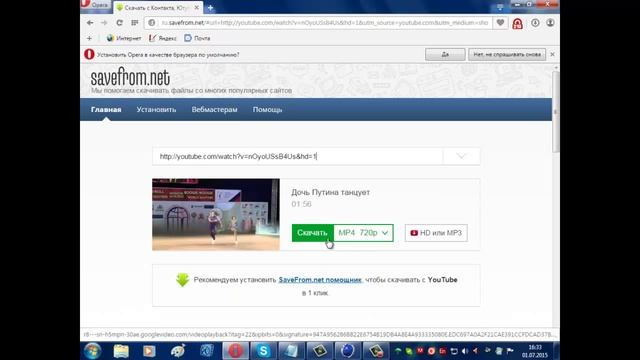The width and height of the screenshot is (640, 360).
Task: Open the SaveFrom.net помощник link
Action: click(x=320, y=280)
